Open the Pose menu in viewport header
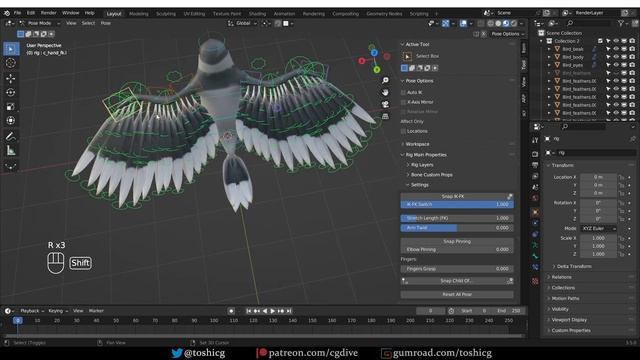 [106, 23]
